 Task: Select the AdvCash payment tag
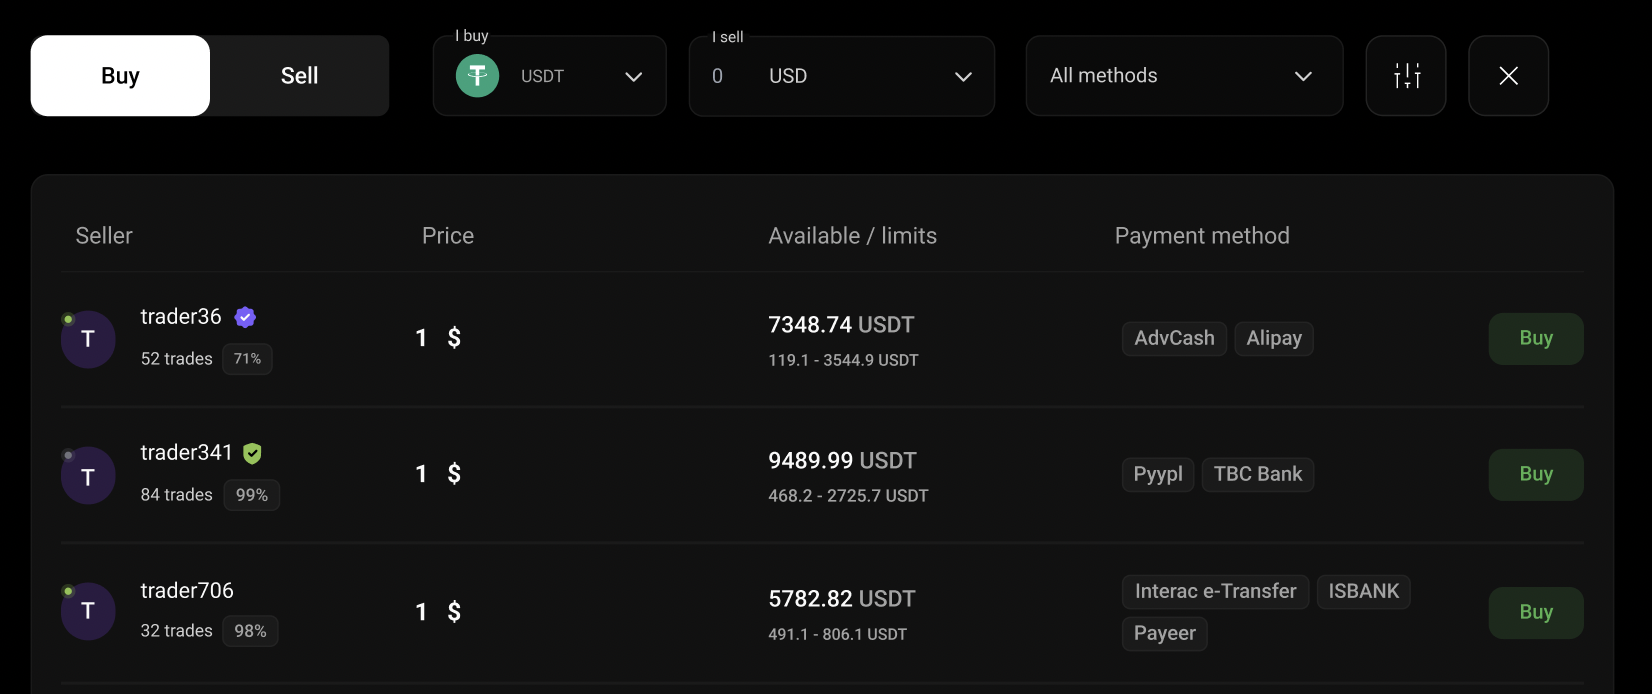[x=1174, y=339]
